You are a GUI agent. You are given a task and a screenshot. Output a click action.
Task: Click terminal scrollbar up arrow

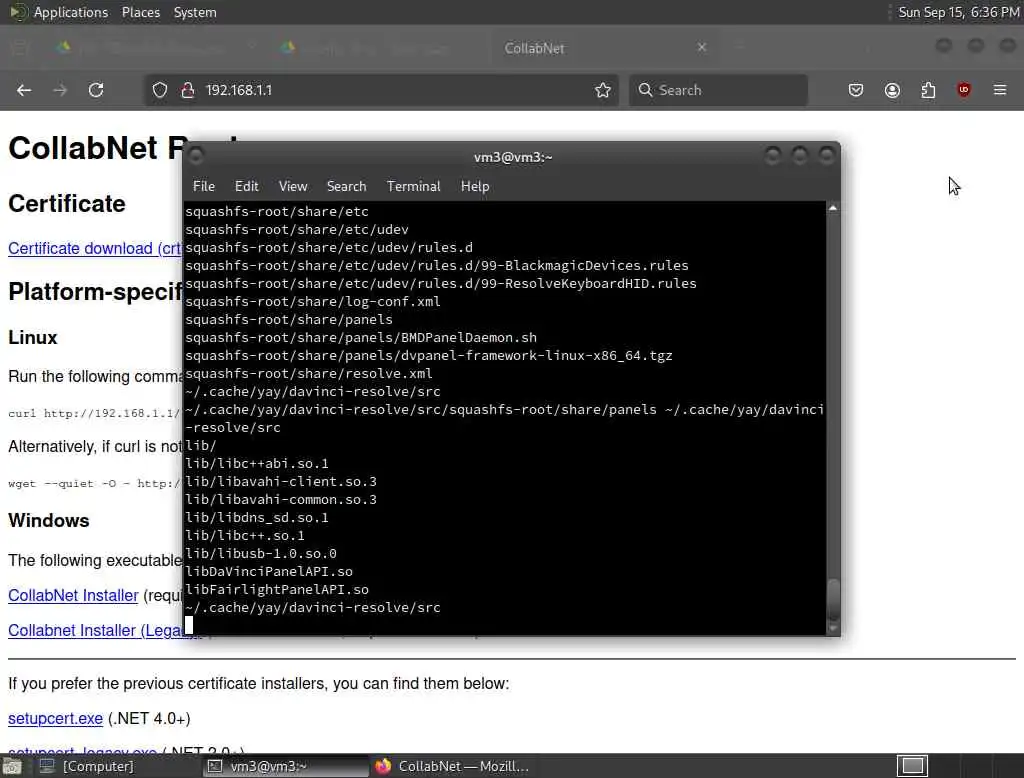click(x=833, y=208)
